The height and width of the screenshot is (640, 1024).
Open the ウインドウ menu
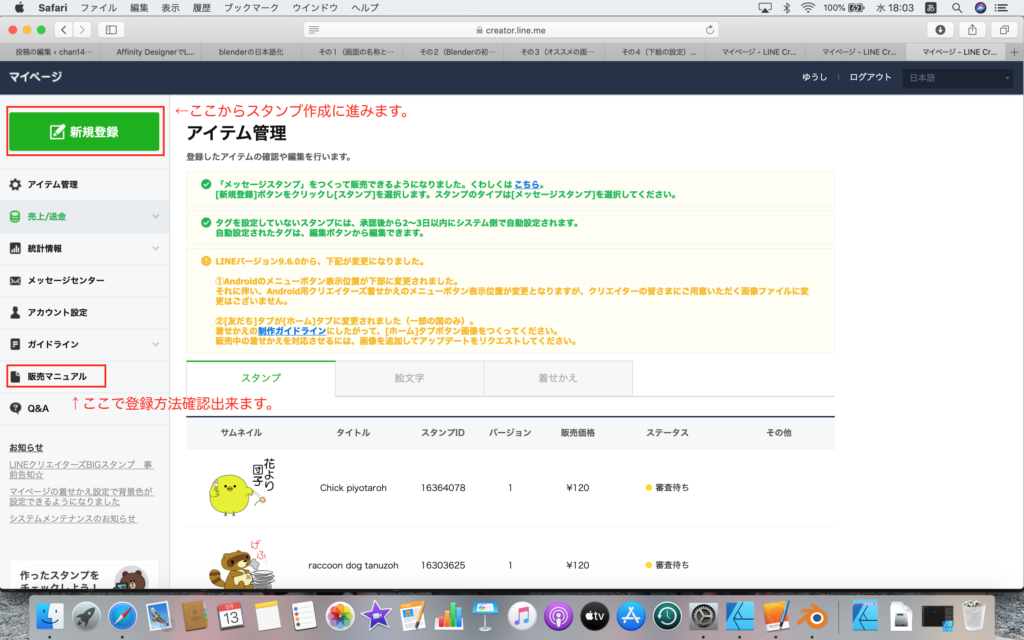315,8
